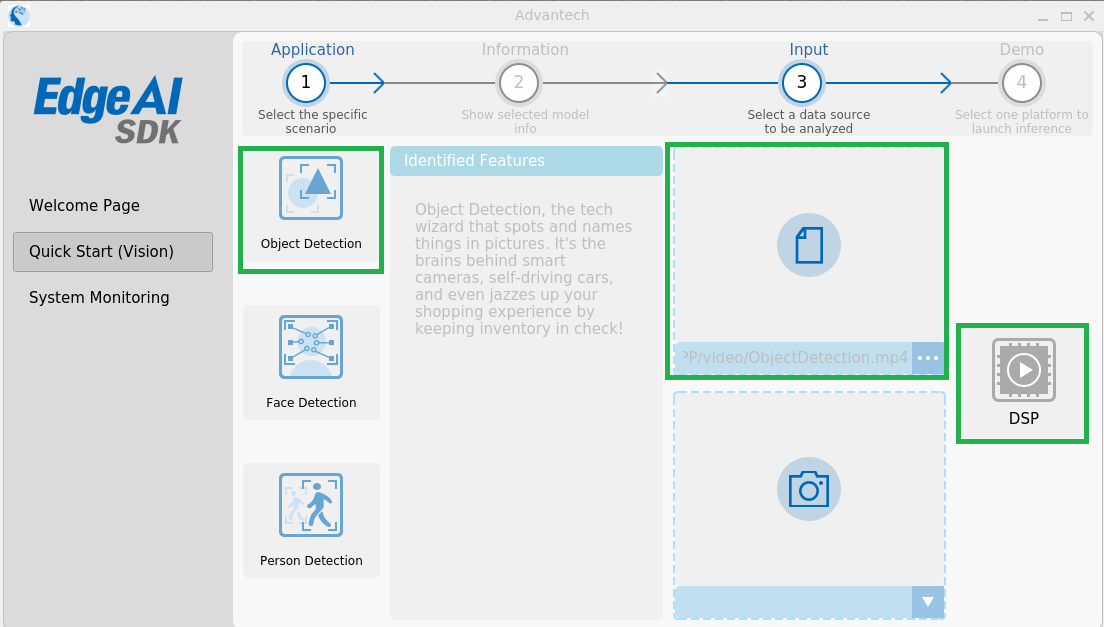Click the Advantech icon in the title bar

[x=19, y=15]
